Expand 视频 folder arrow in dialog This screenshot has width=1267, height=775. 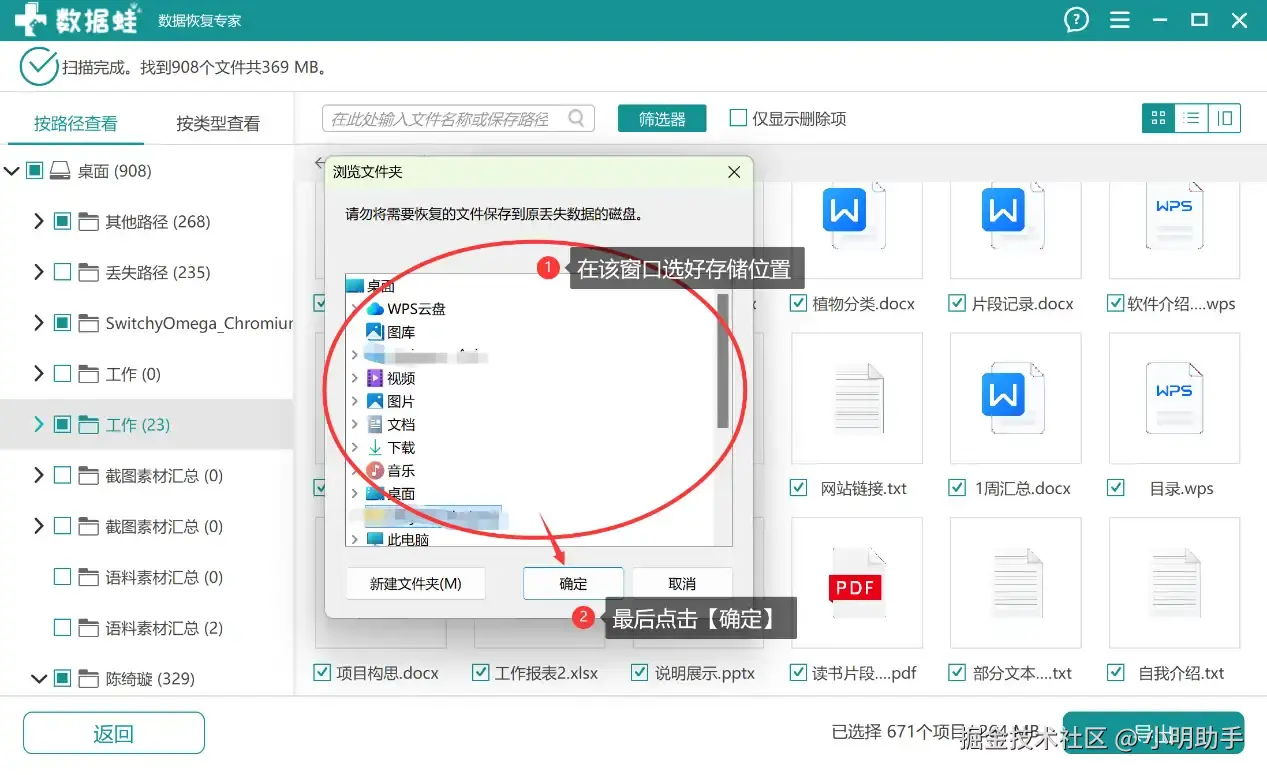(354, 378)
